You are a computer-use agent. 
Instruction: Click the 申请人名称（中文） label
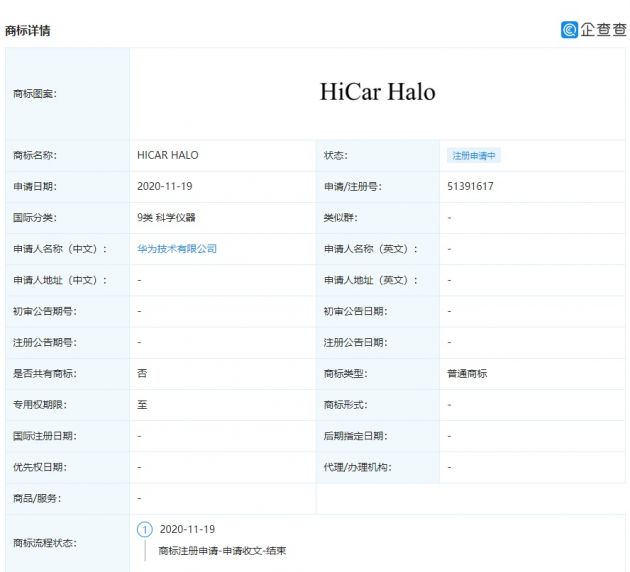[x=60, y=249]
